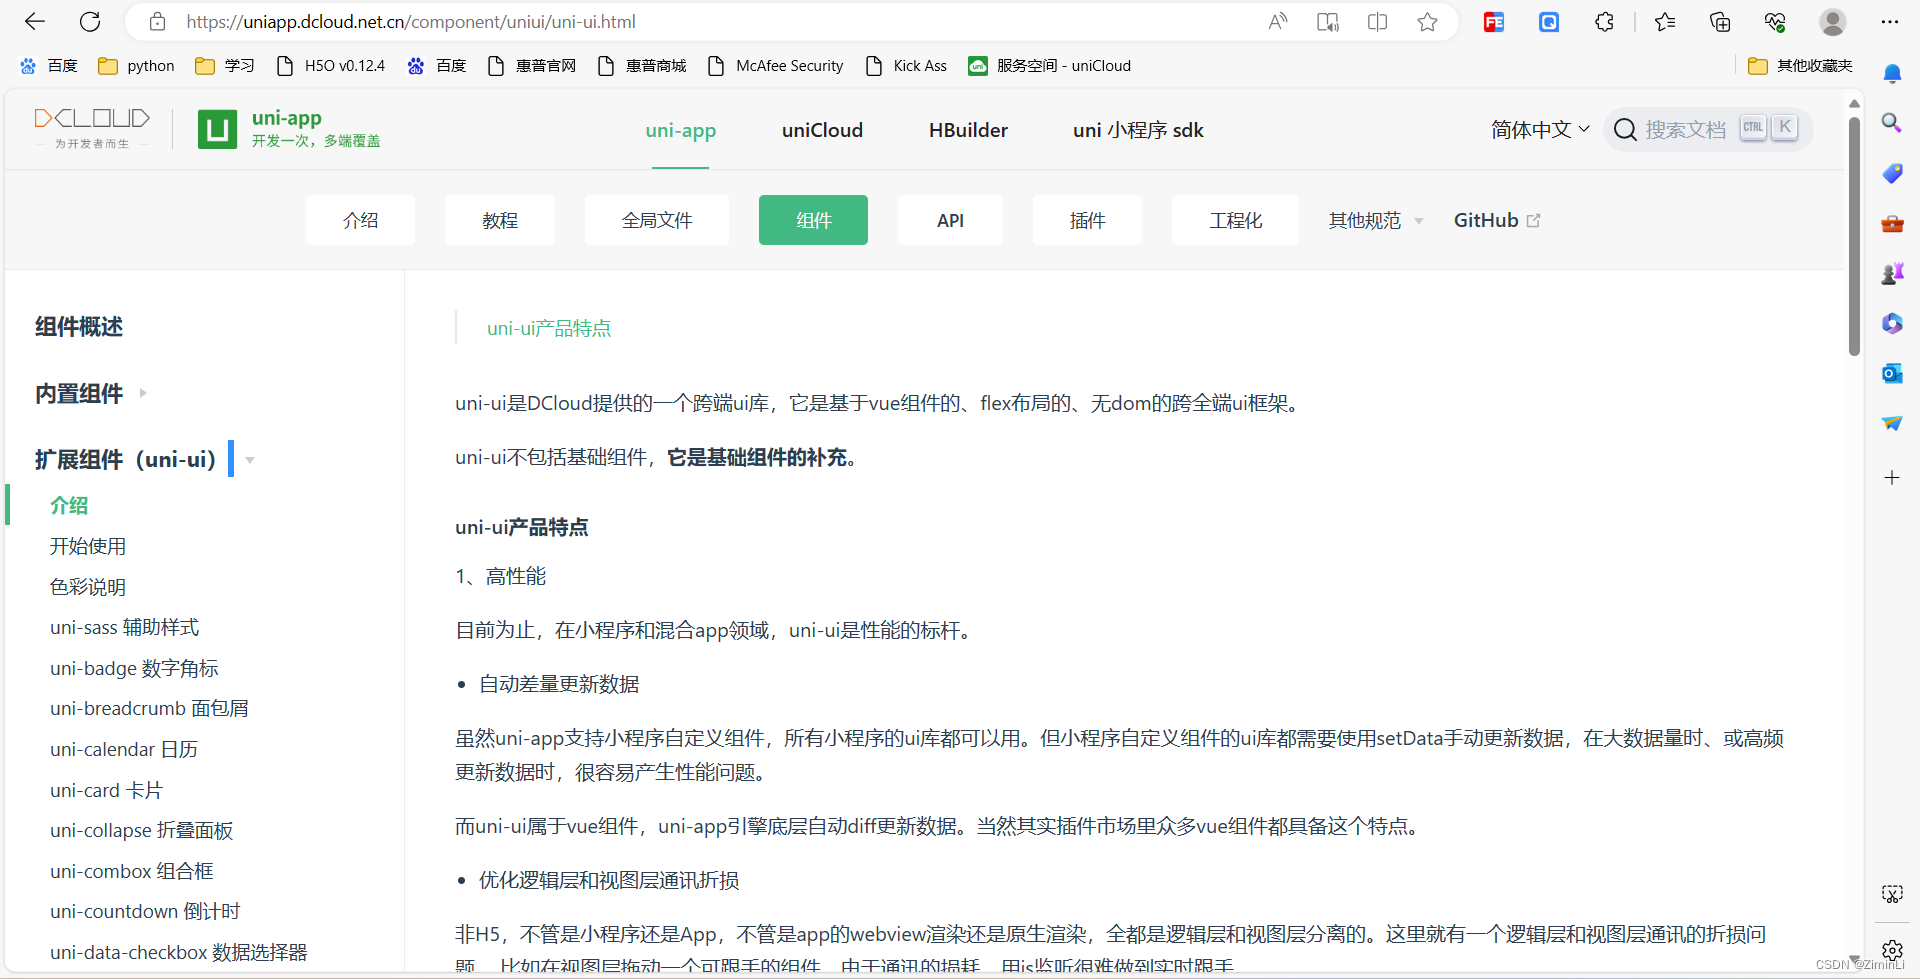This screenshot has width=1920, height=979.
Task: Open the extensions puzzle icon
Action: (x=1604, y=22)
